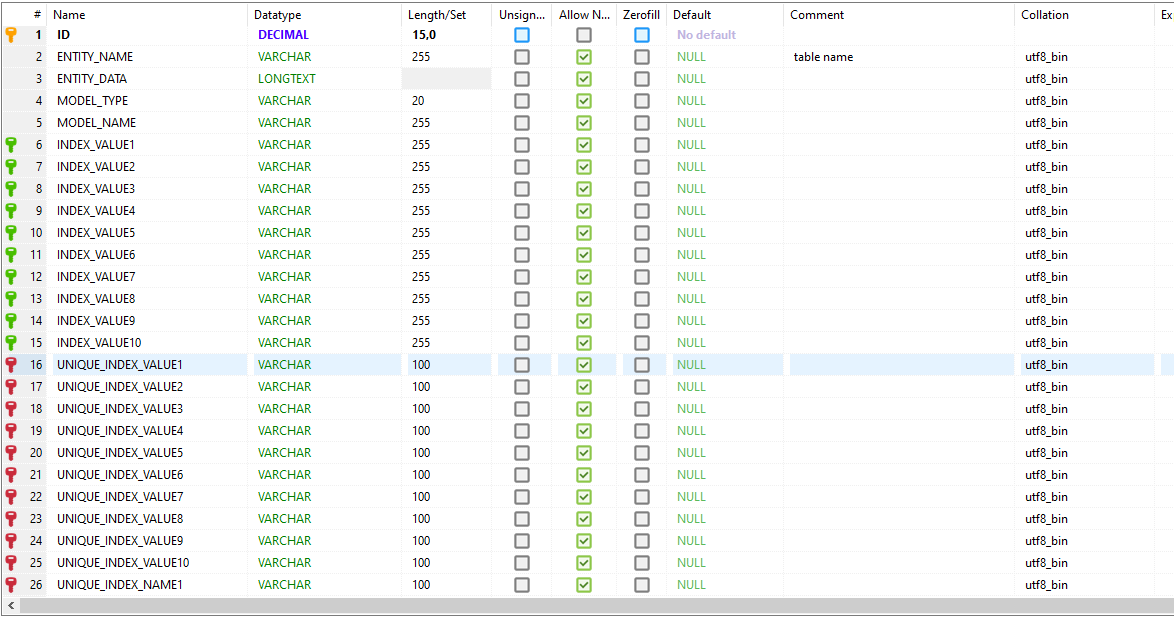Click red unique key icon for UNIQUE_INDEX_VALUE8

click(11, 518)
